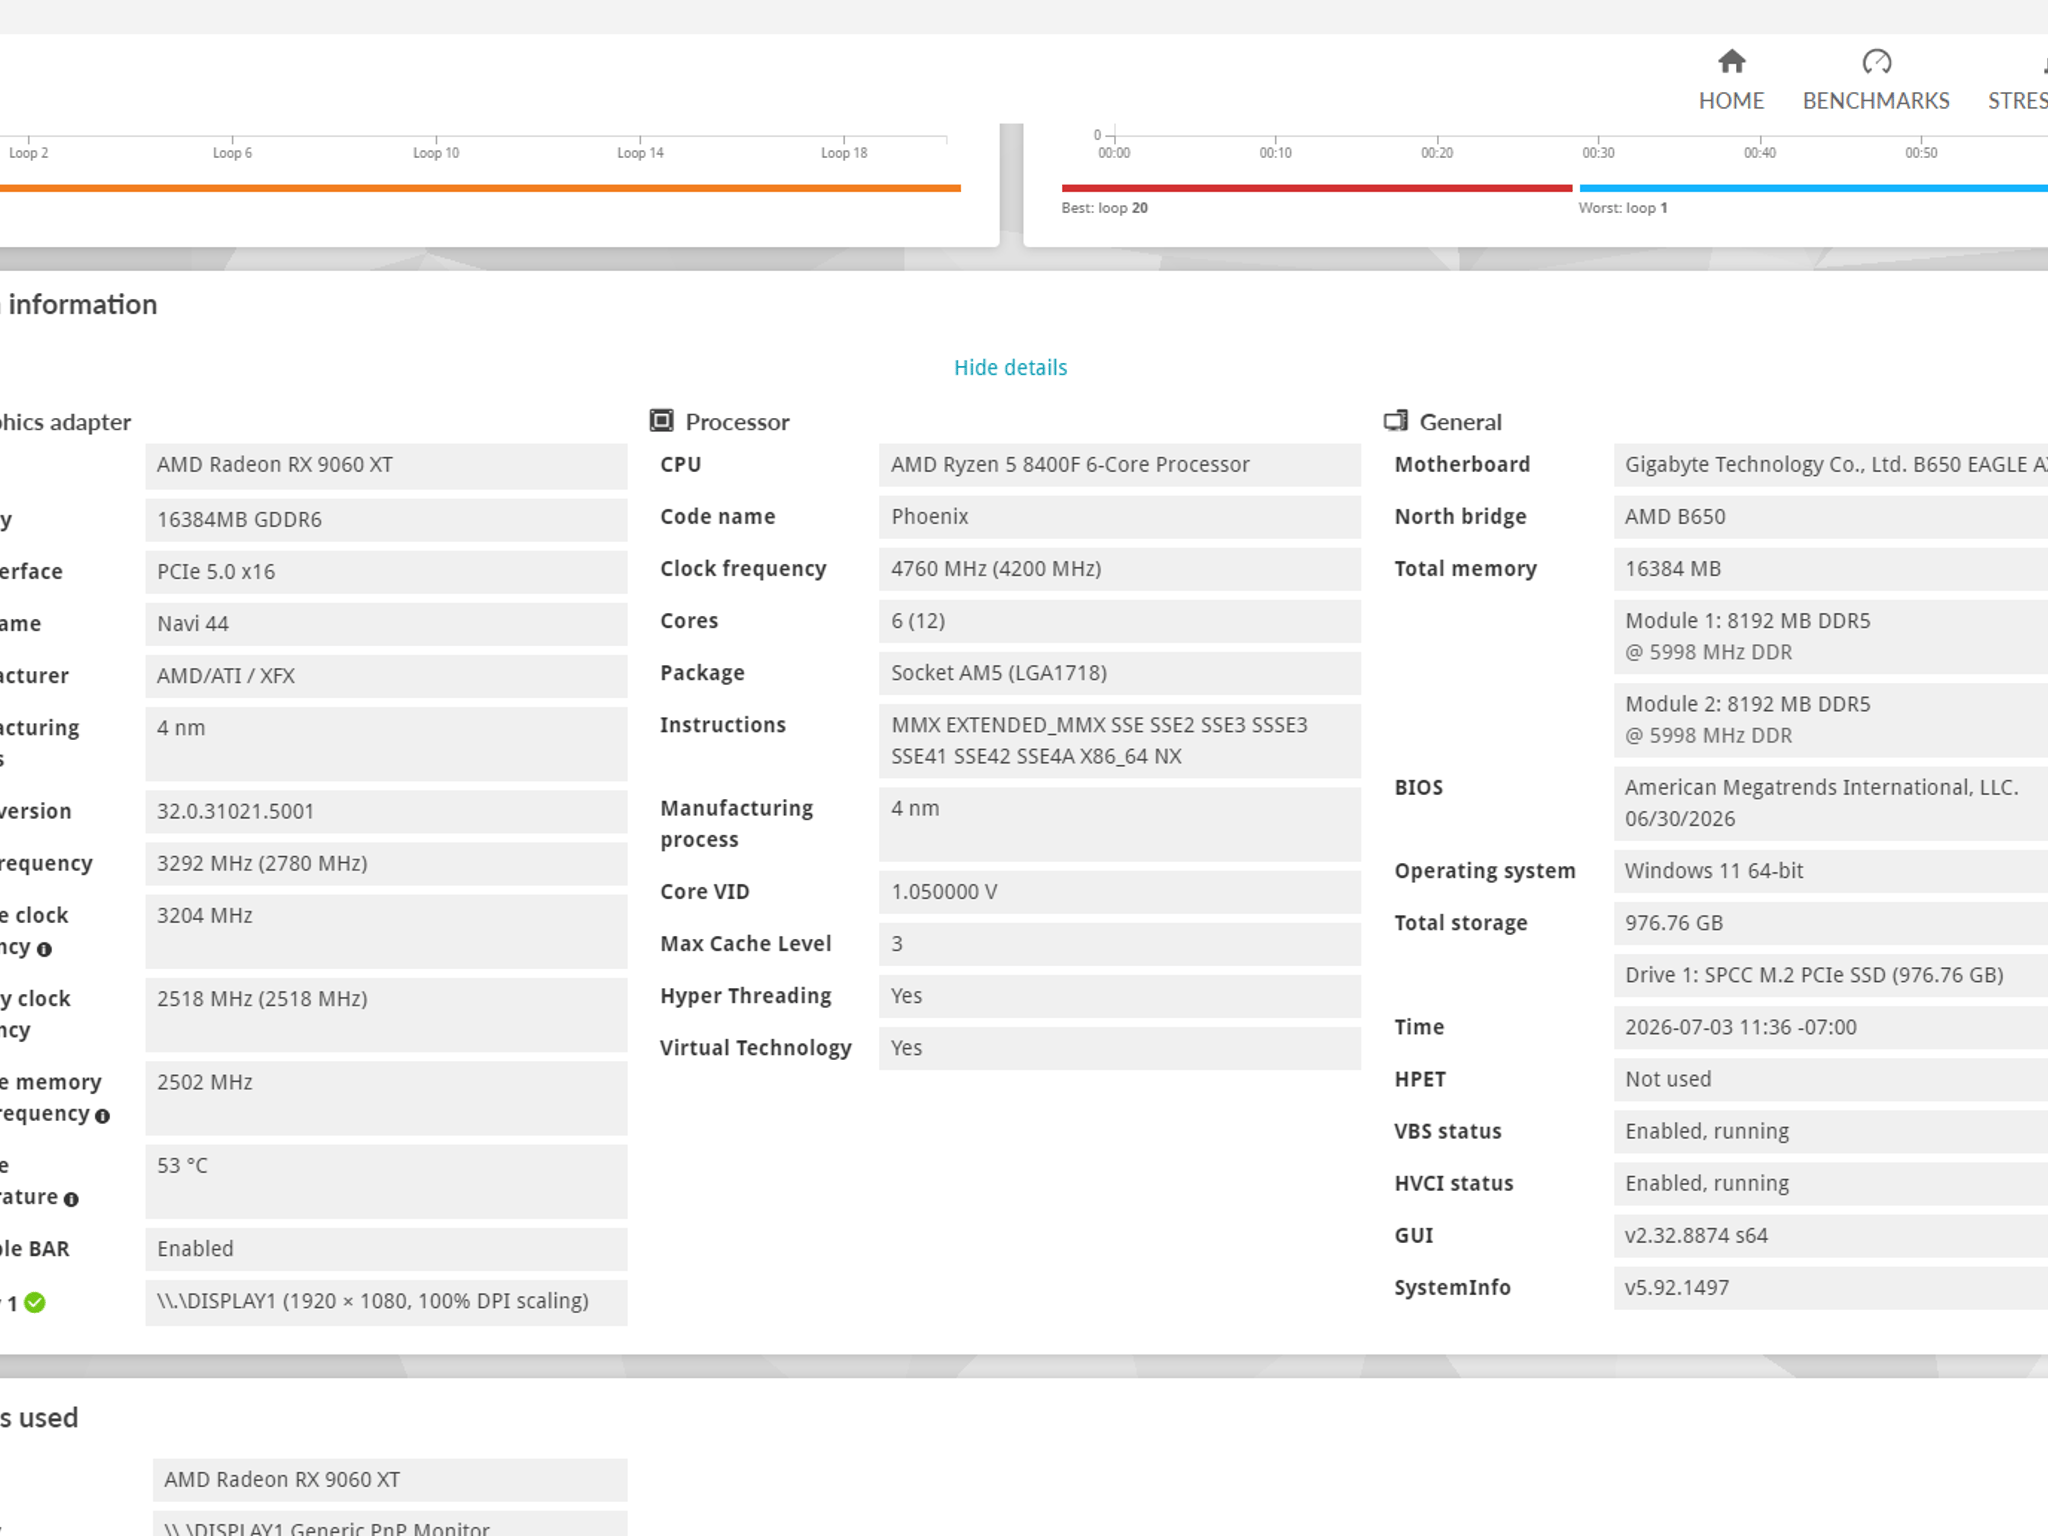Select 'Socket AM5 (LGA1718)' package value
This screenshot has height=1536, width=2048.
tap(1120, 673)
